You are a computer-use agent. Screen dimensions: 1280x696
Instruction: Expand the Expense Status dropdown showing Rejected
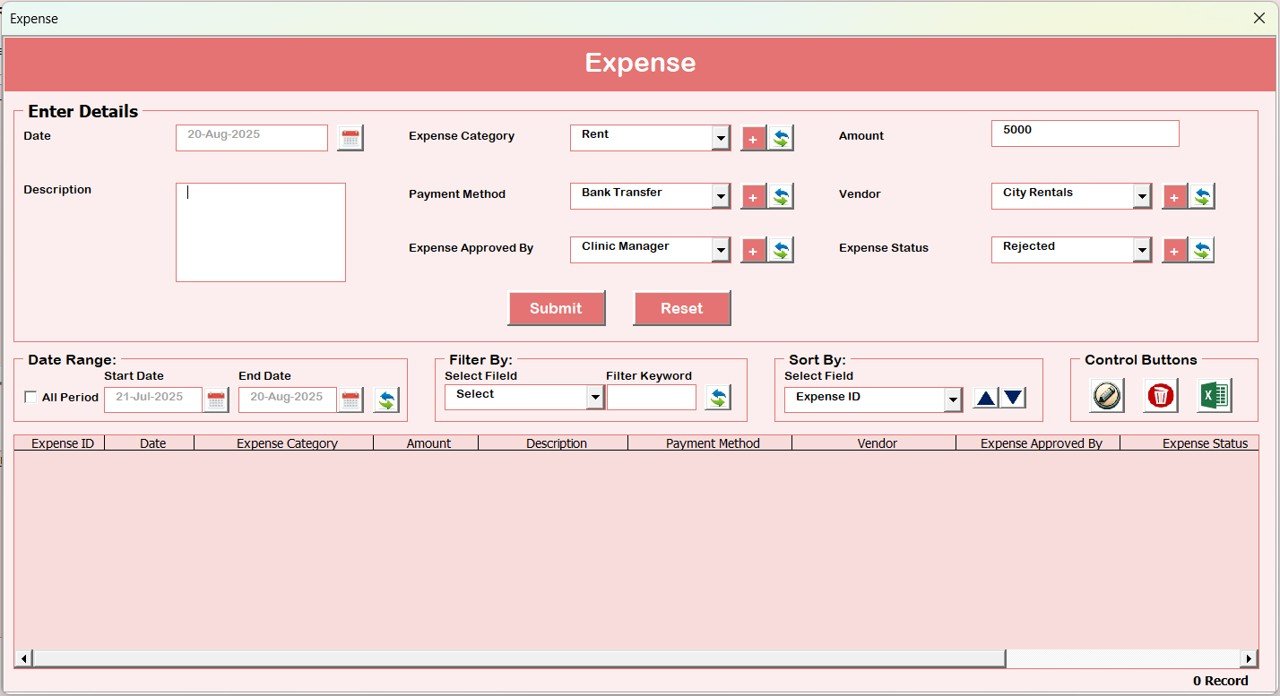click(1142, 250)
